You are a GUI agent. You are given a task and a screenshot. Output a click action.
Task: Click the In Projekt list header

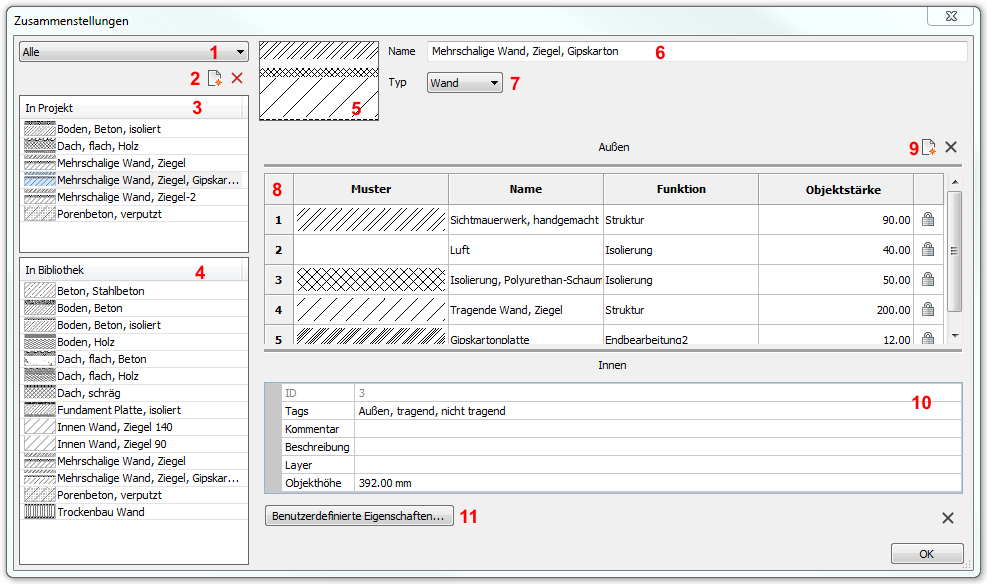click(x=131, y=108)
